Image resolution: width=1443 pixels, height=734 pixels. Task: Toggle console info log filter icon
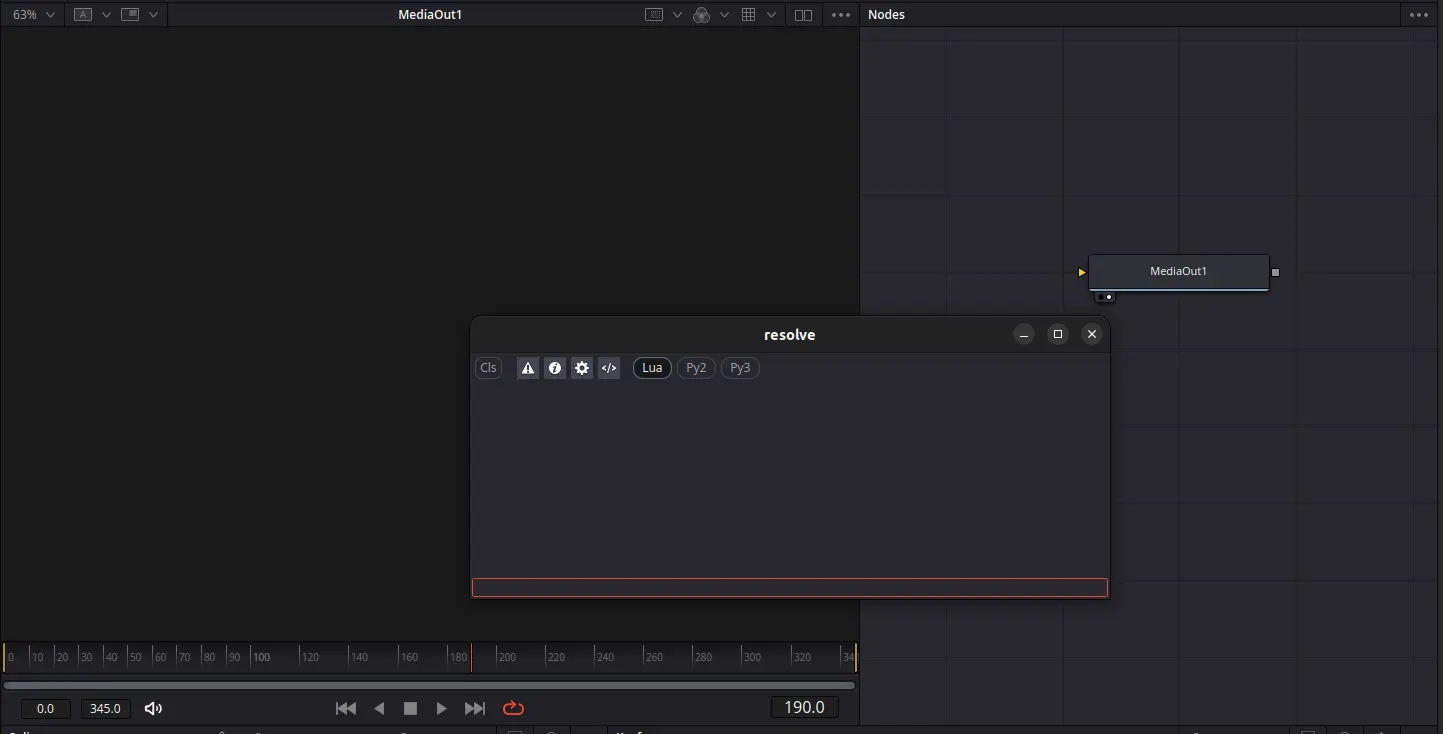(x=555, y=368)
